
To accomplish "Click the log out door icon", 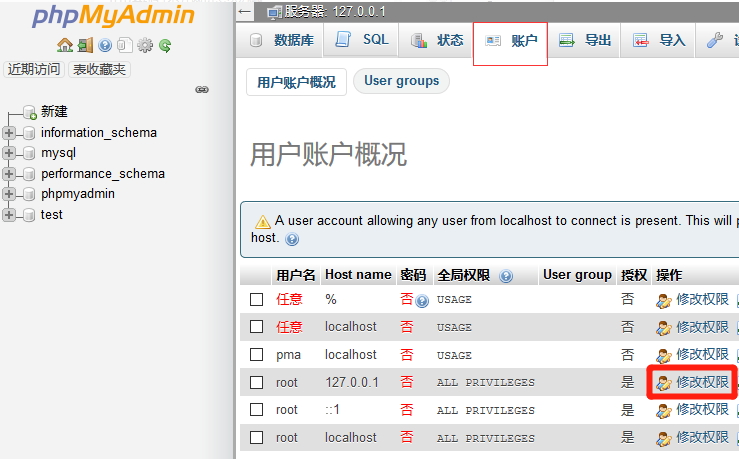I will click(x=85, y=45).
